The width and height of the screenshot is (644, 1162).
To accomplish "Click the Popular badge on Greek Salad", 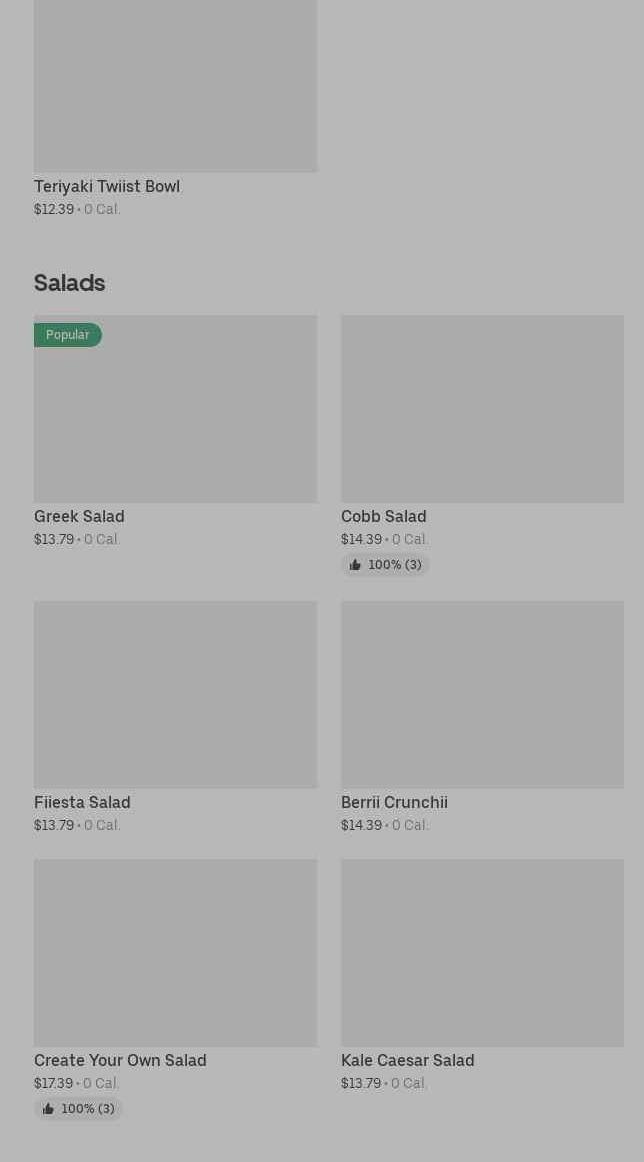I will (68, 335).
